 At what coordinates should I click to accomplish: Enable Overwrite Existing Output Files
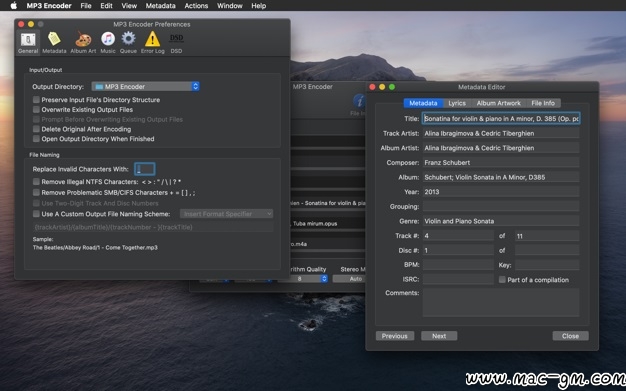pos(36,109)
